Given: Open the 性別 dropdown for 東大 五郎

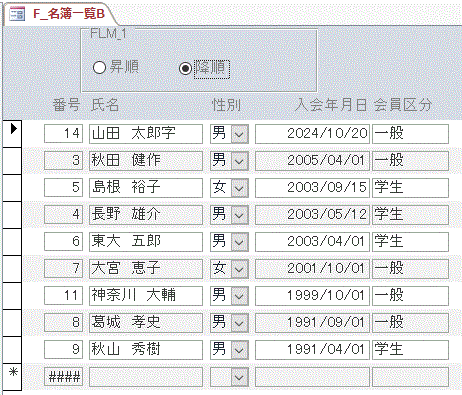Looking at the screenshot, I should point(240,242).
